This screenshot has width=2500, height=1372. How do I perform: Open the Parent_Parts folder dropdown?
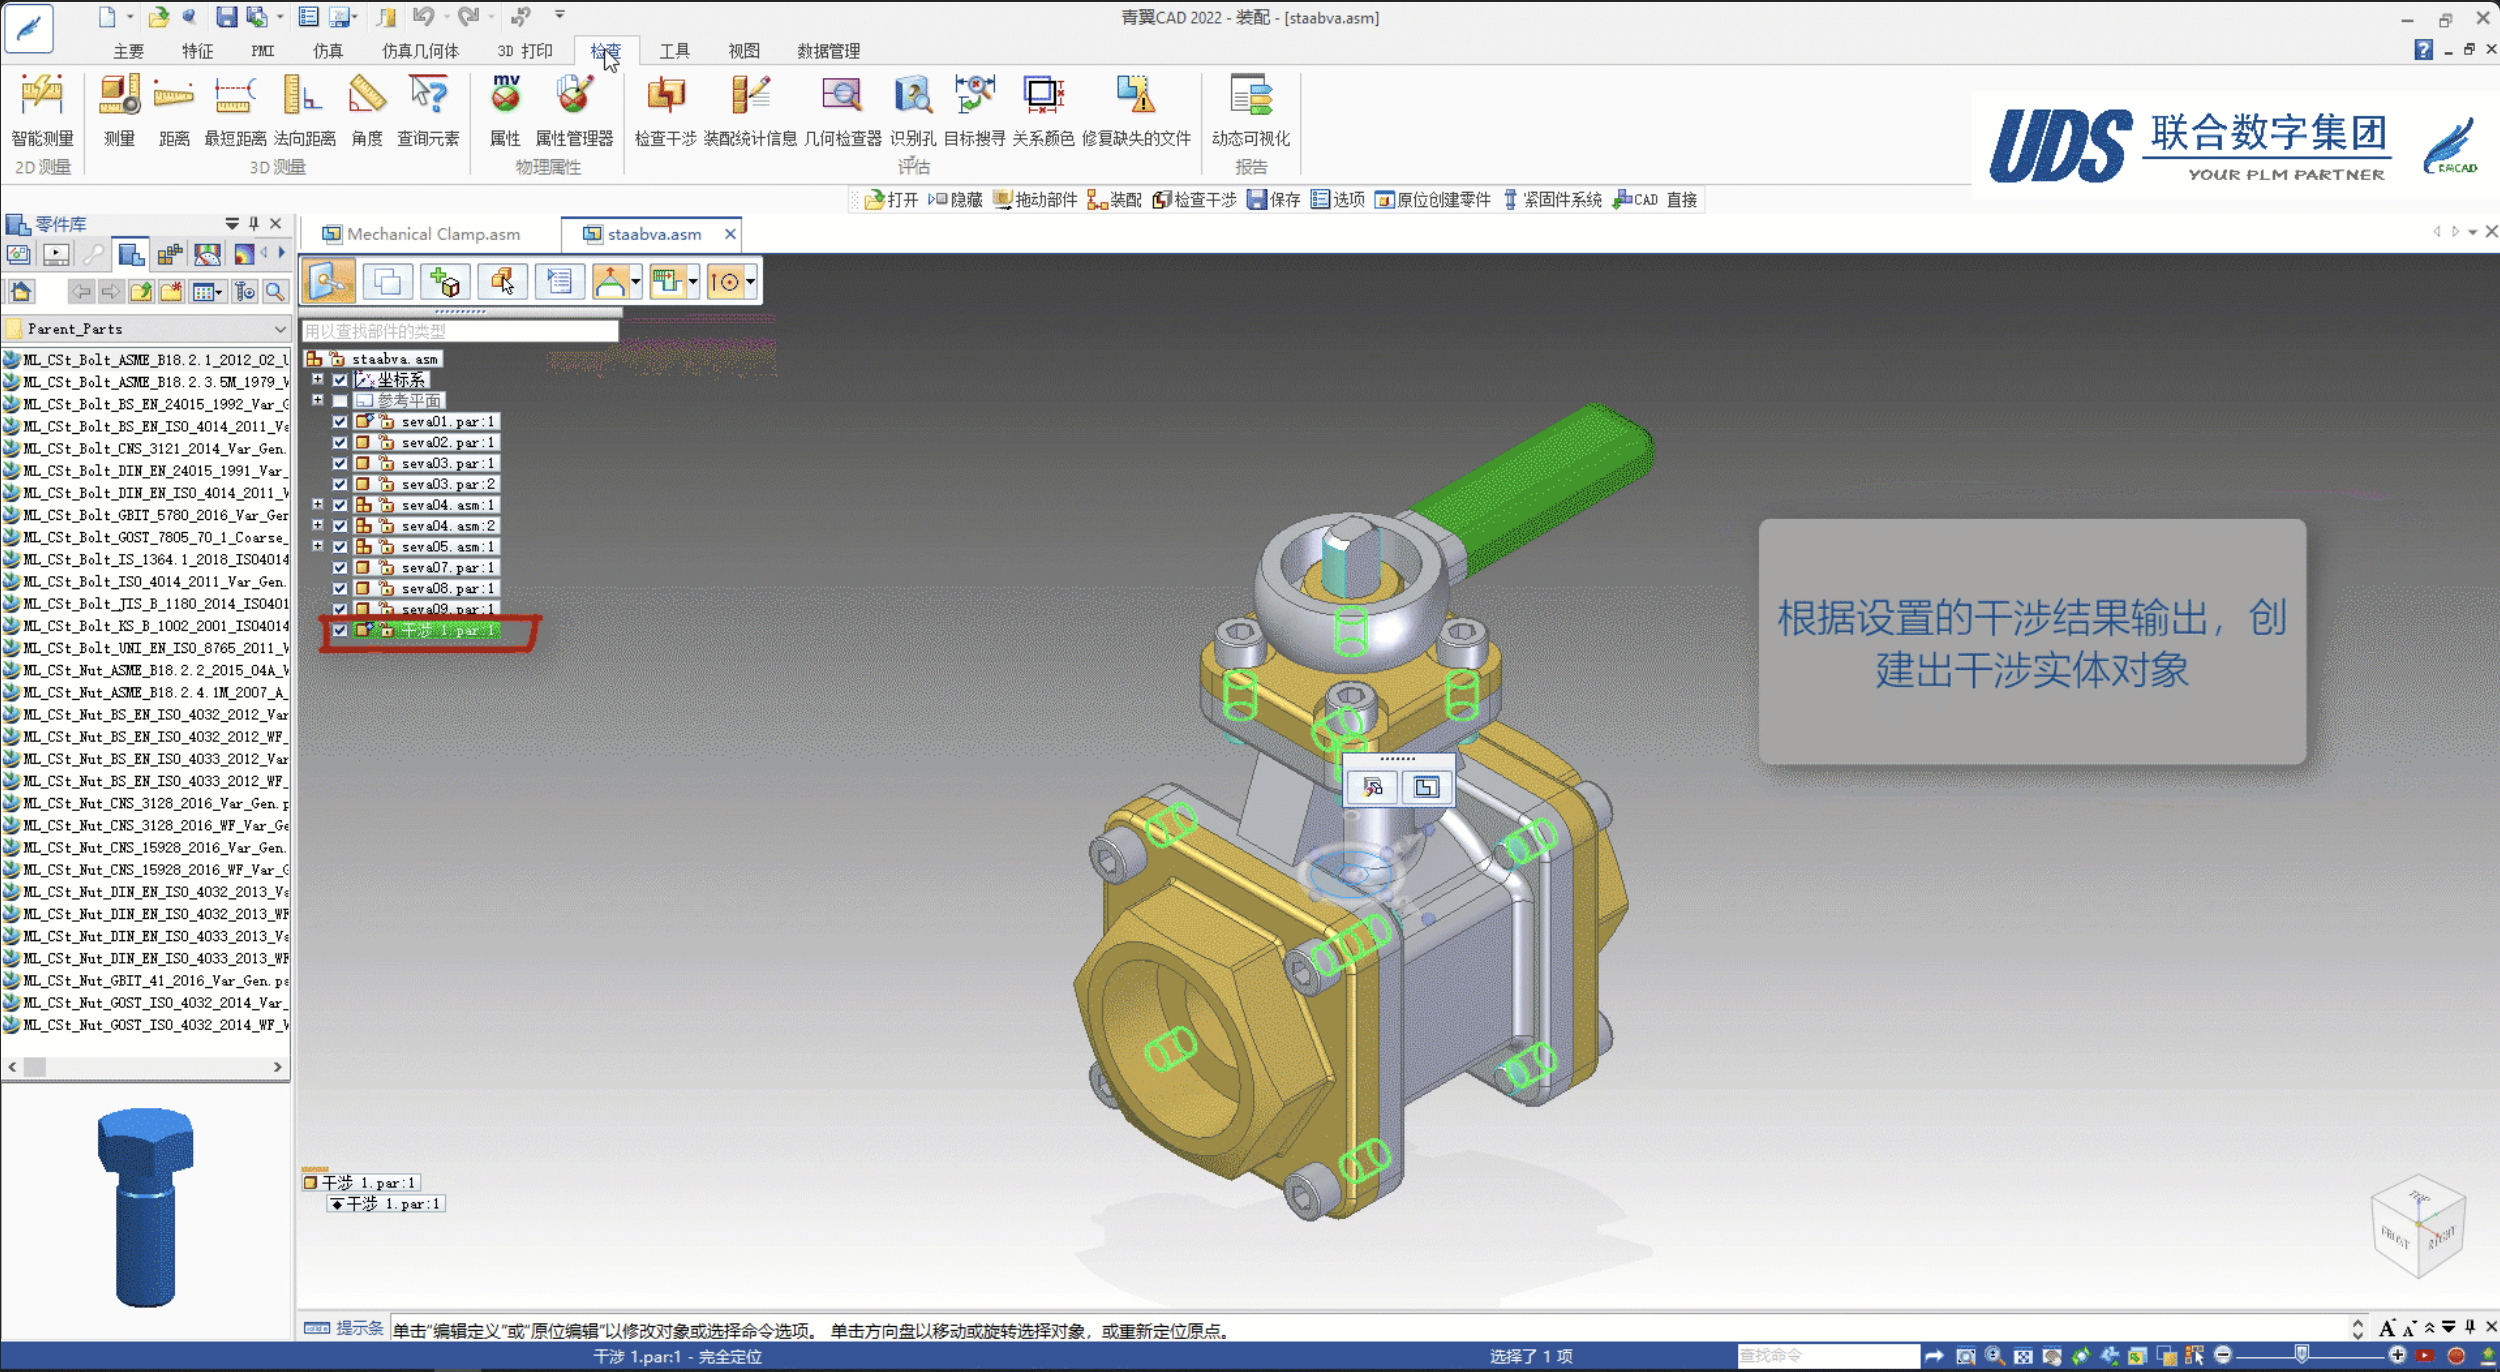click(280, 329)
